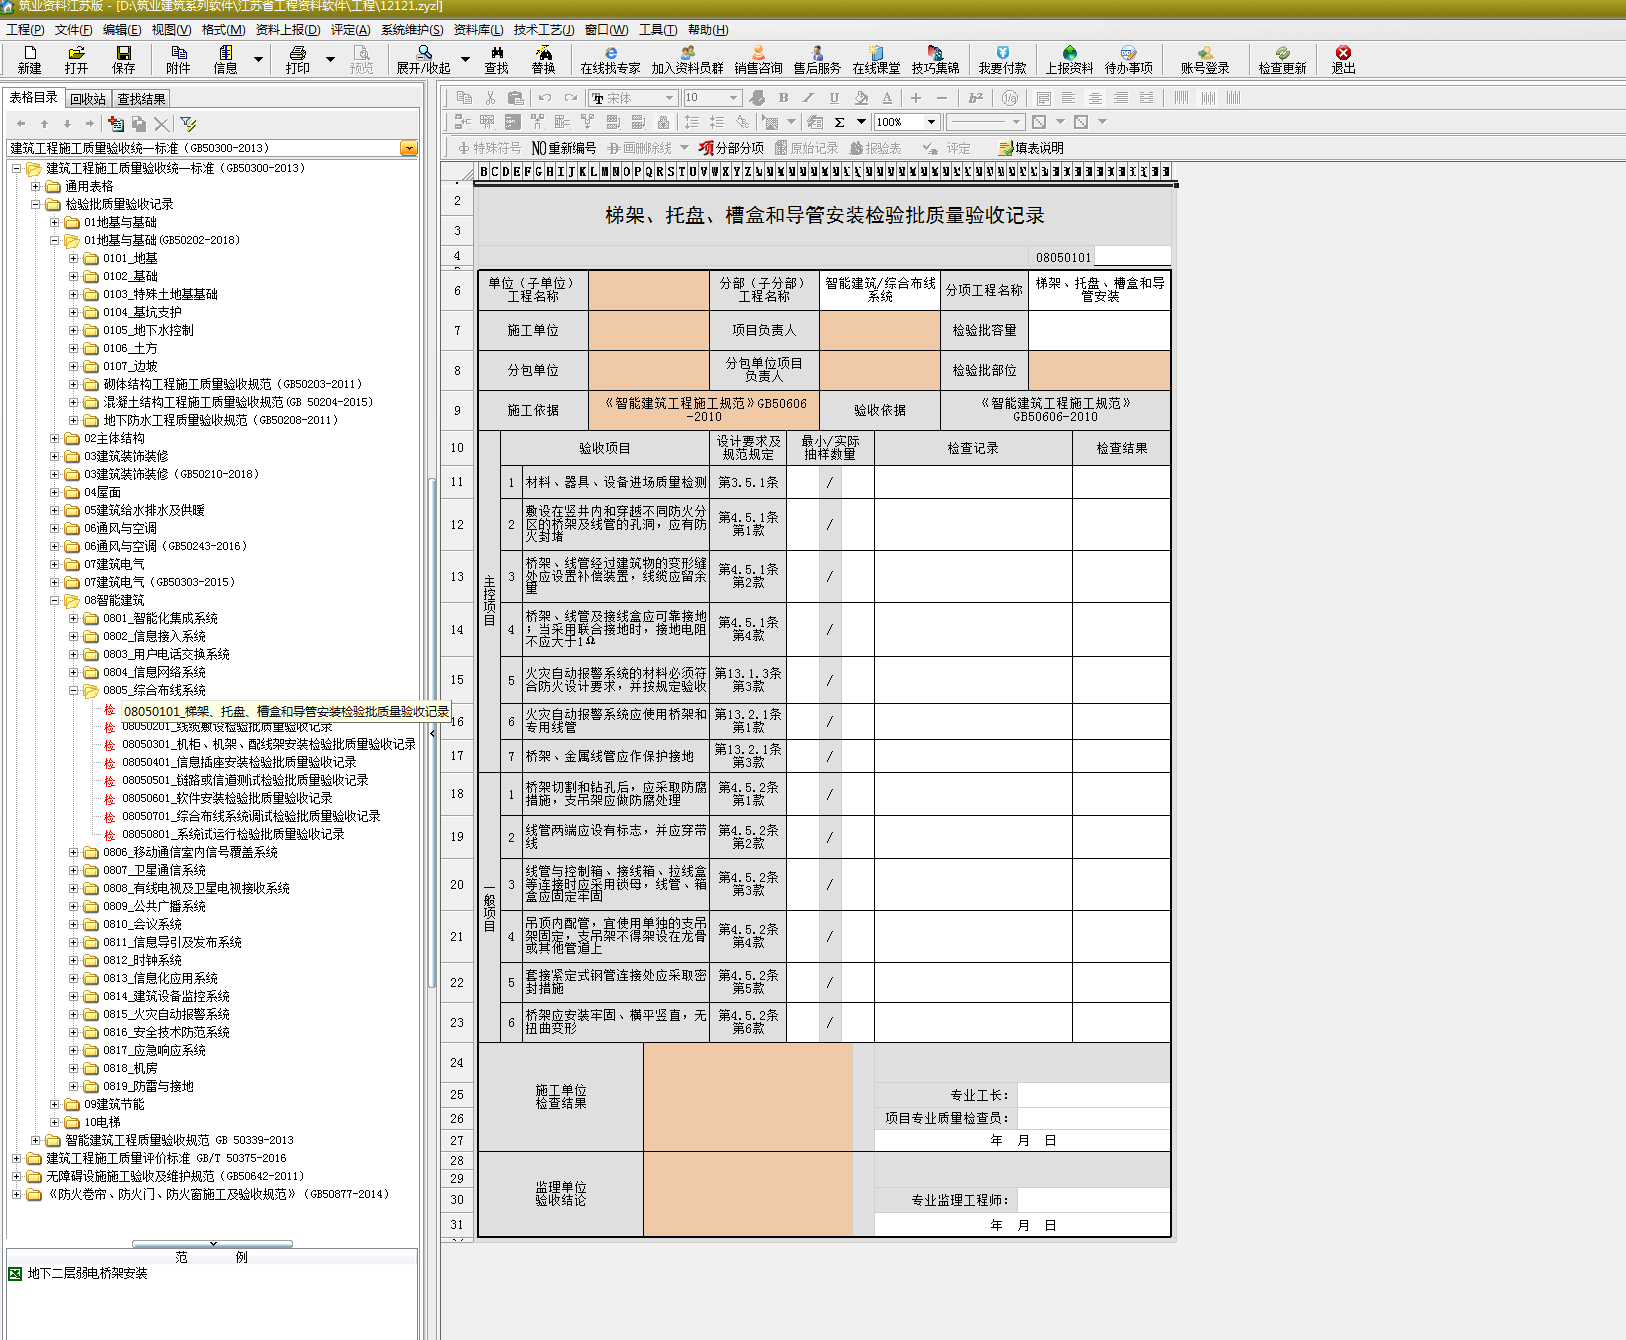Viewport: 1626px width, 1340px height.
Task: Open the 帮助(H) menu
Action: point(708,30)
